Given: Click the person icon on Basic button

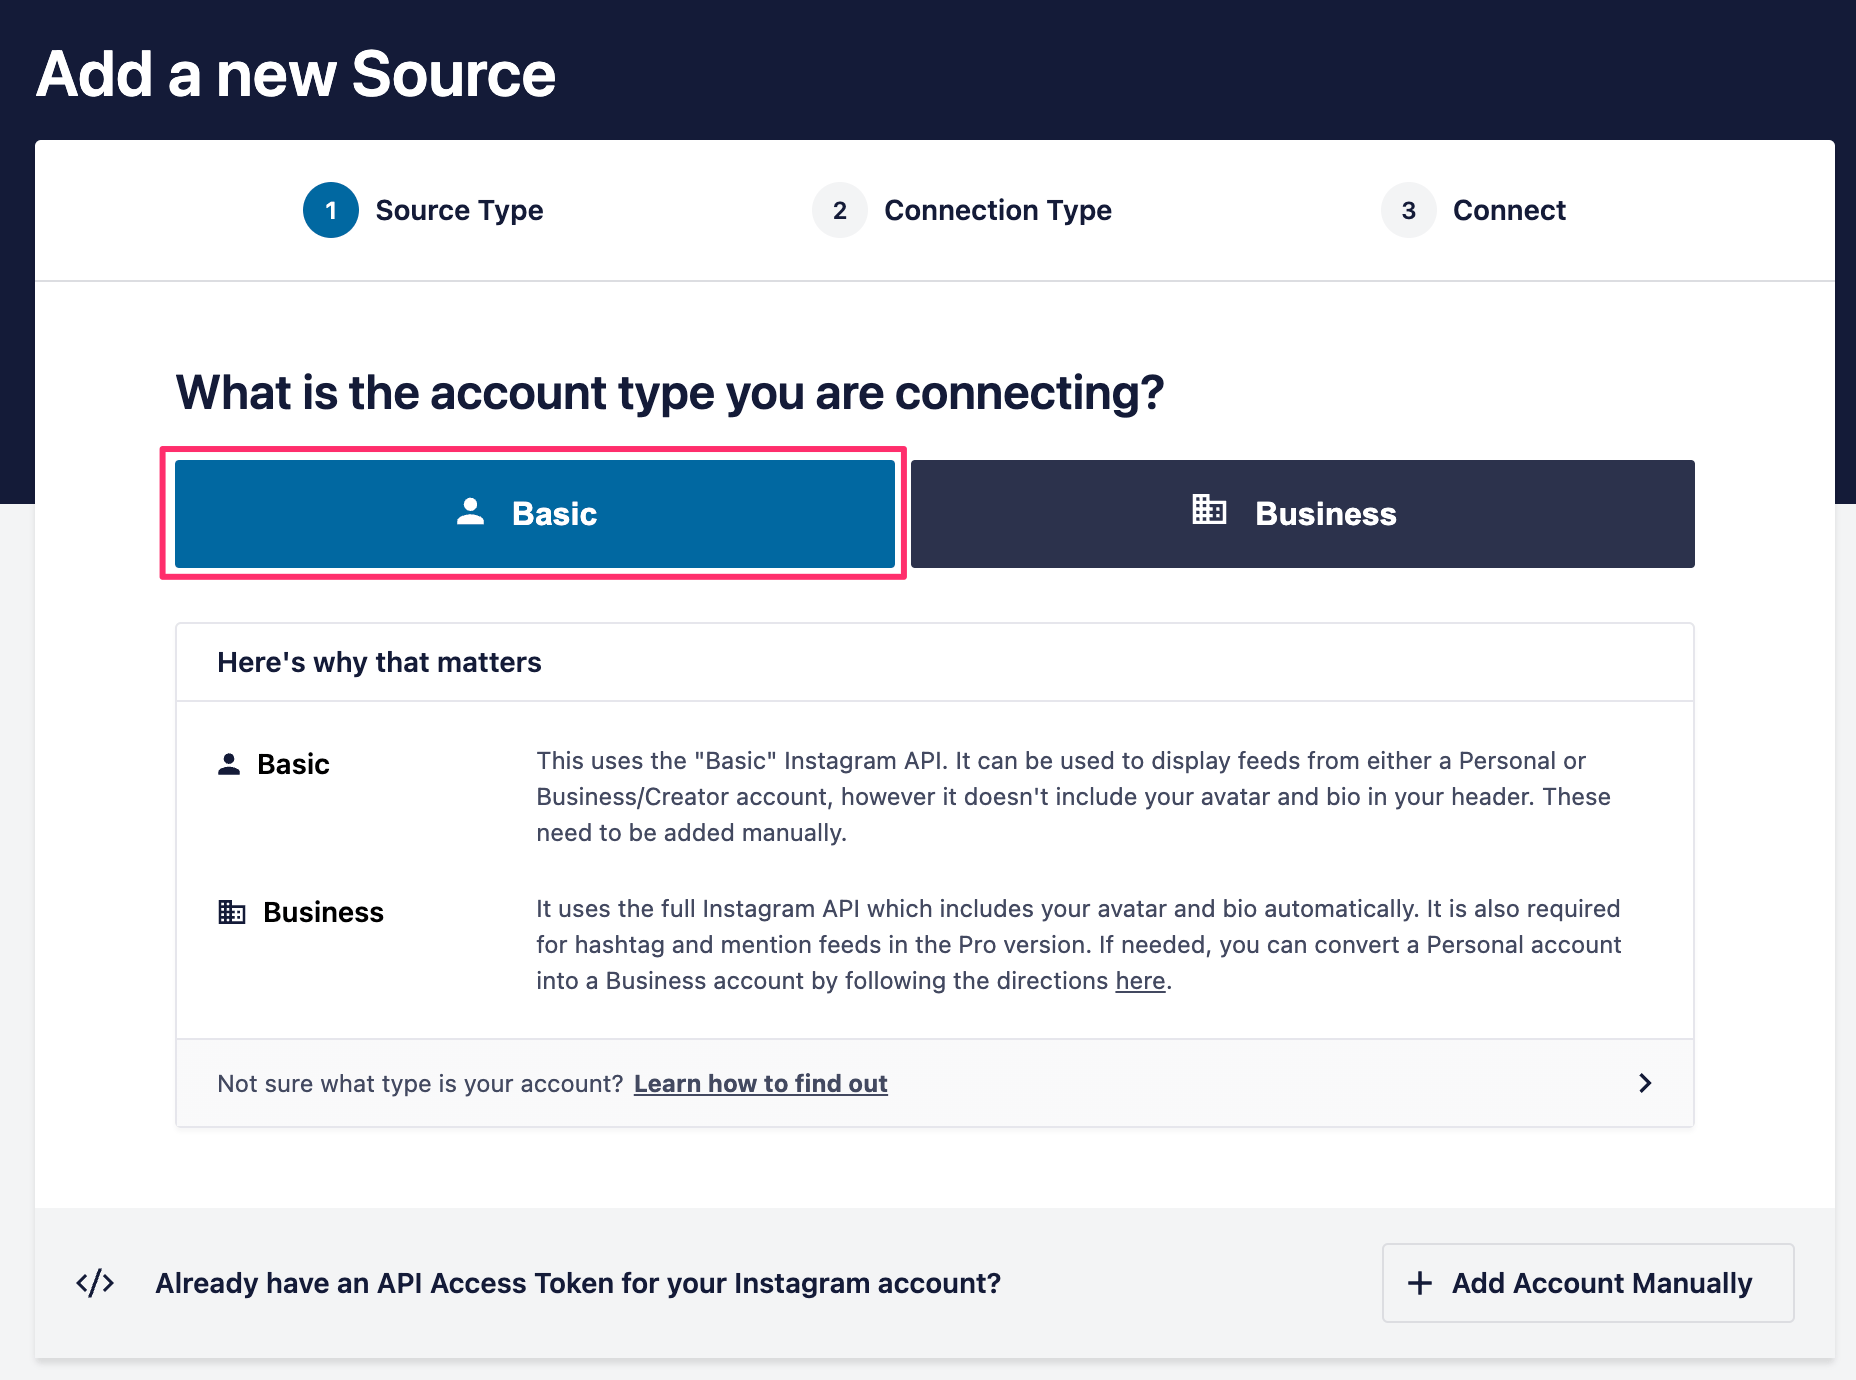Looking at the screenshot, I should 470,512.
